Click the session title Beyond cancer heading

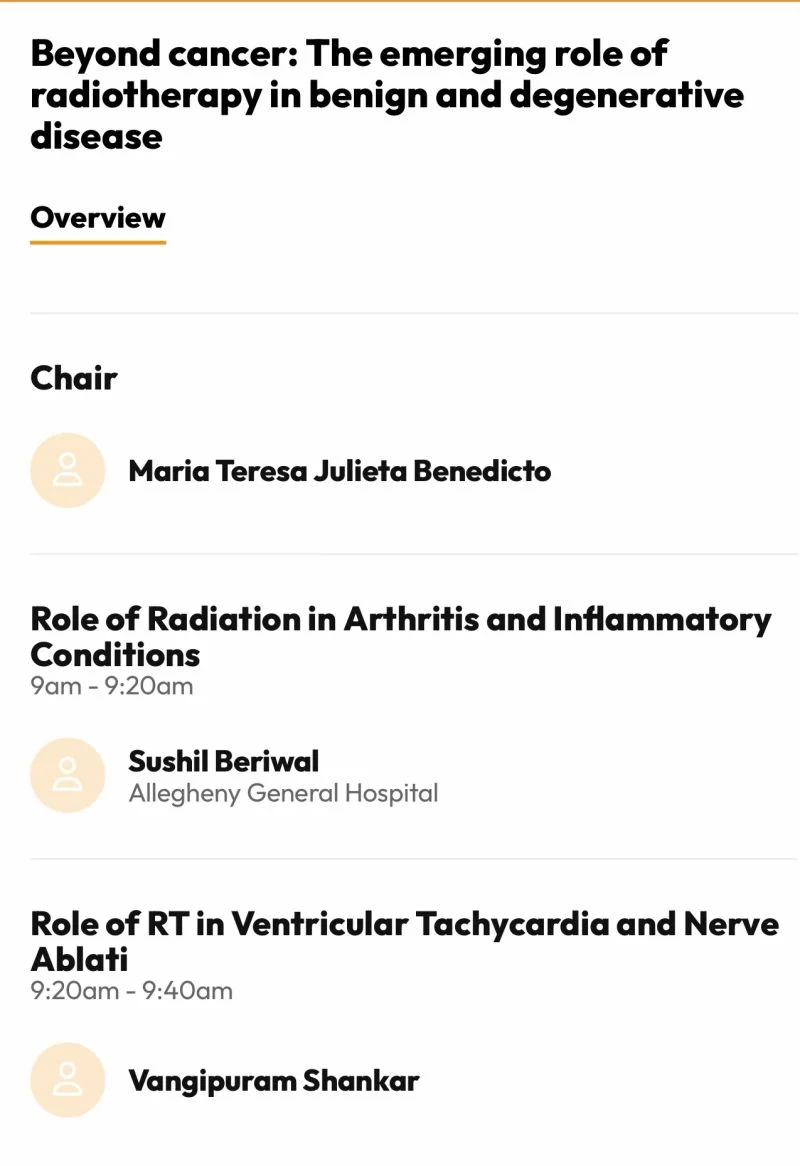click(x=387, y=95)
